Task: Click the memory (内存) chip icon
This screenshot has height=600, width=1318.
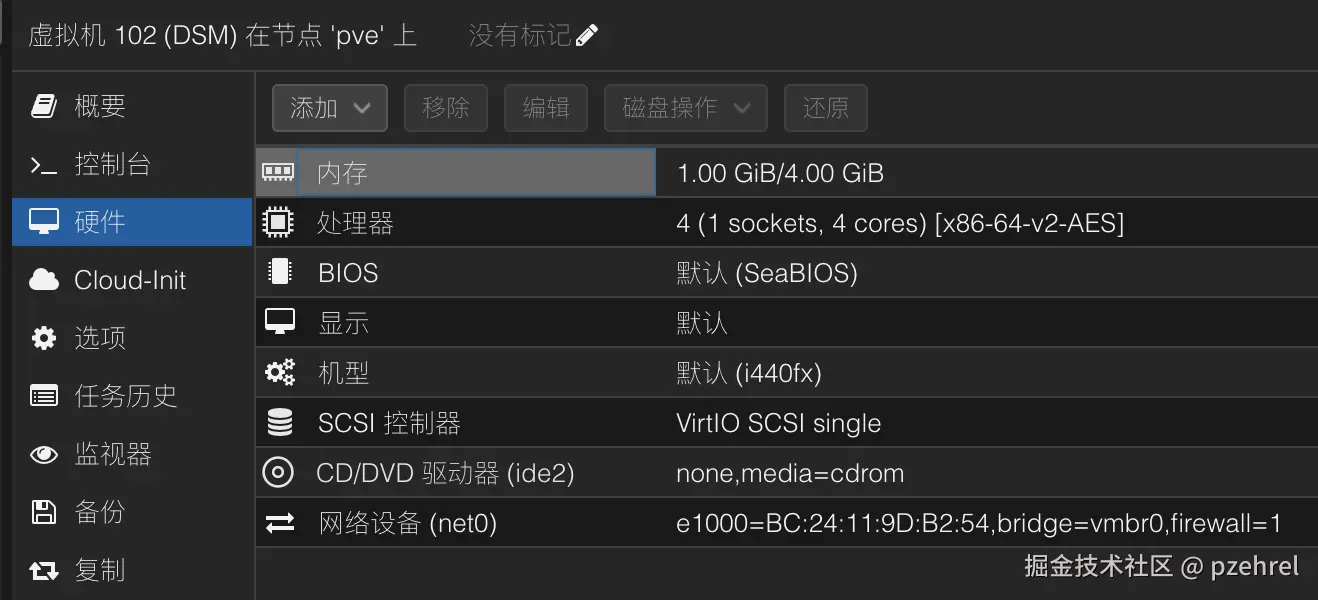Action: click(x=278, y=171)
